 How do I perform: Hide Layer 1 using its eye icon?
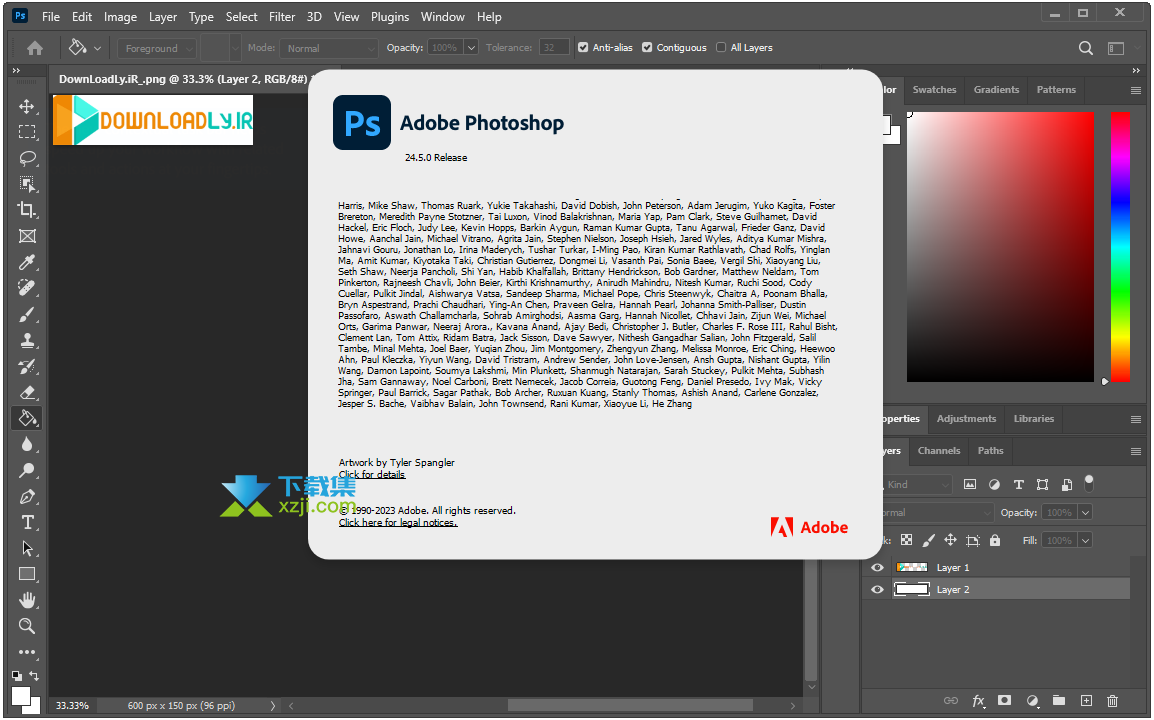pos(877,568)
